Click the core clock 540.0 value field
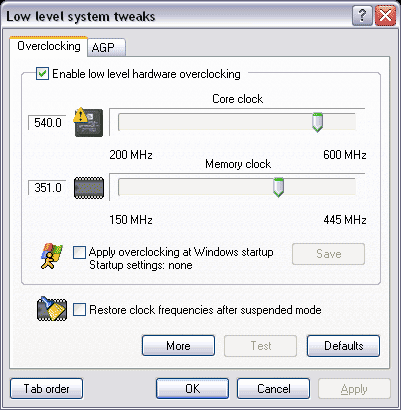401x410 pixels. coord(47,122)
